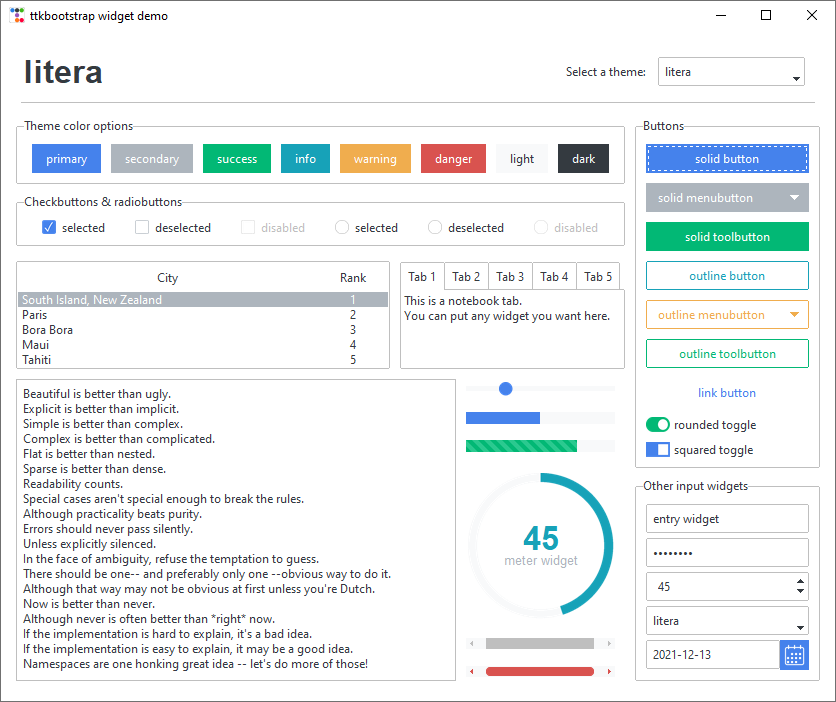
Task: Check the 'deselected' checkbutton
Action: point(142,227)
